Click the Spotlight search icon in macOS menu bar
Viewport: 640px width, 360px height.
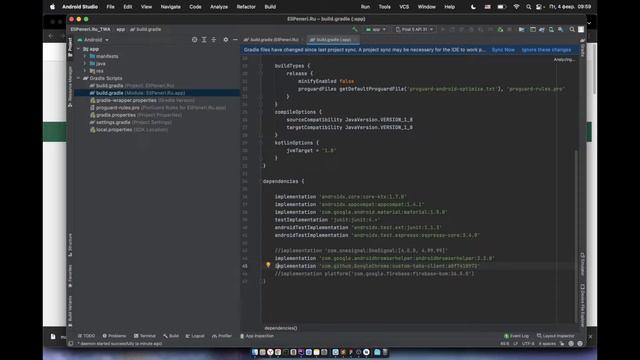point(529,7)
